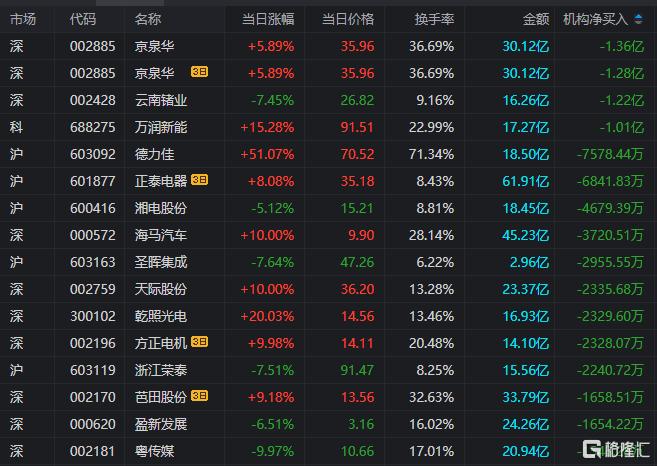Click the 3日 badge next to 方正电机

click(200, 343)
